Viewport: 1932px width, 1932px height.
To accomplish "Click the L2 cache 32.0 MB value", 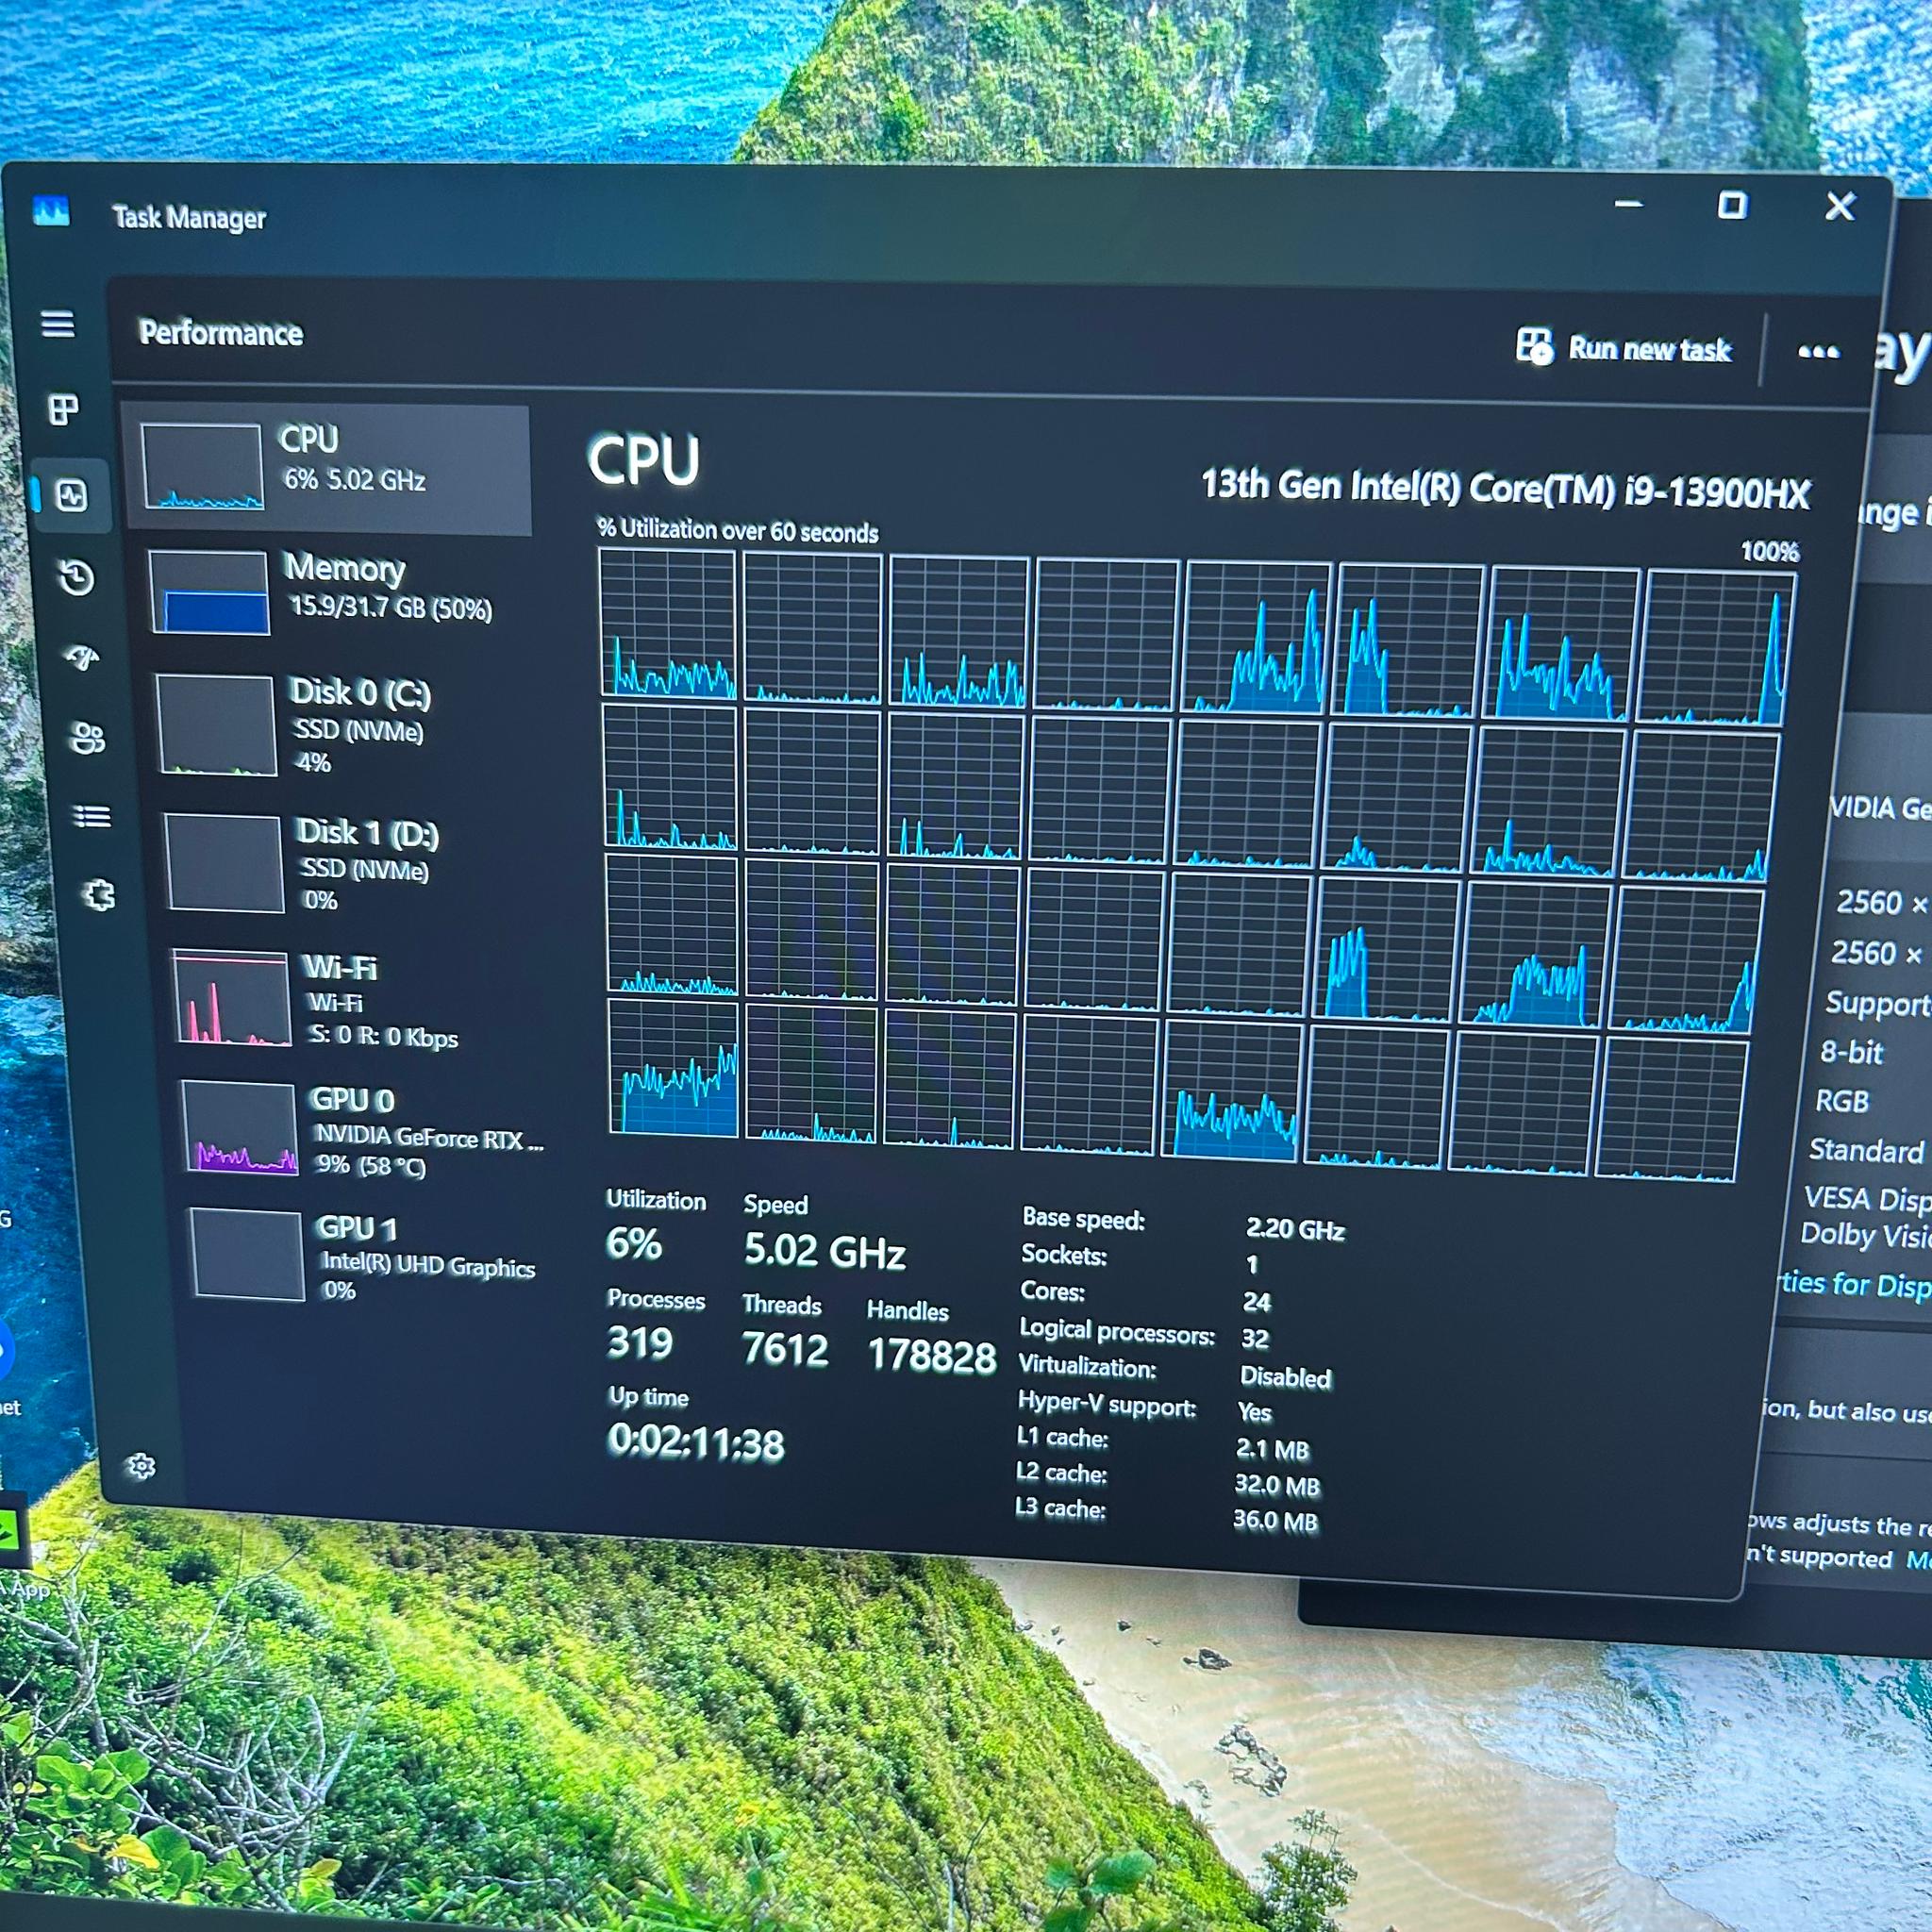I will (x=1277, y=1485).
